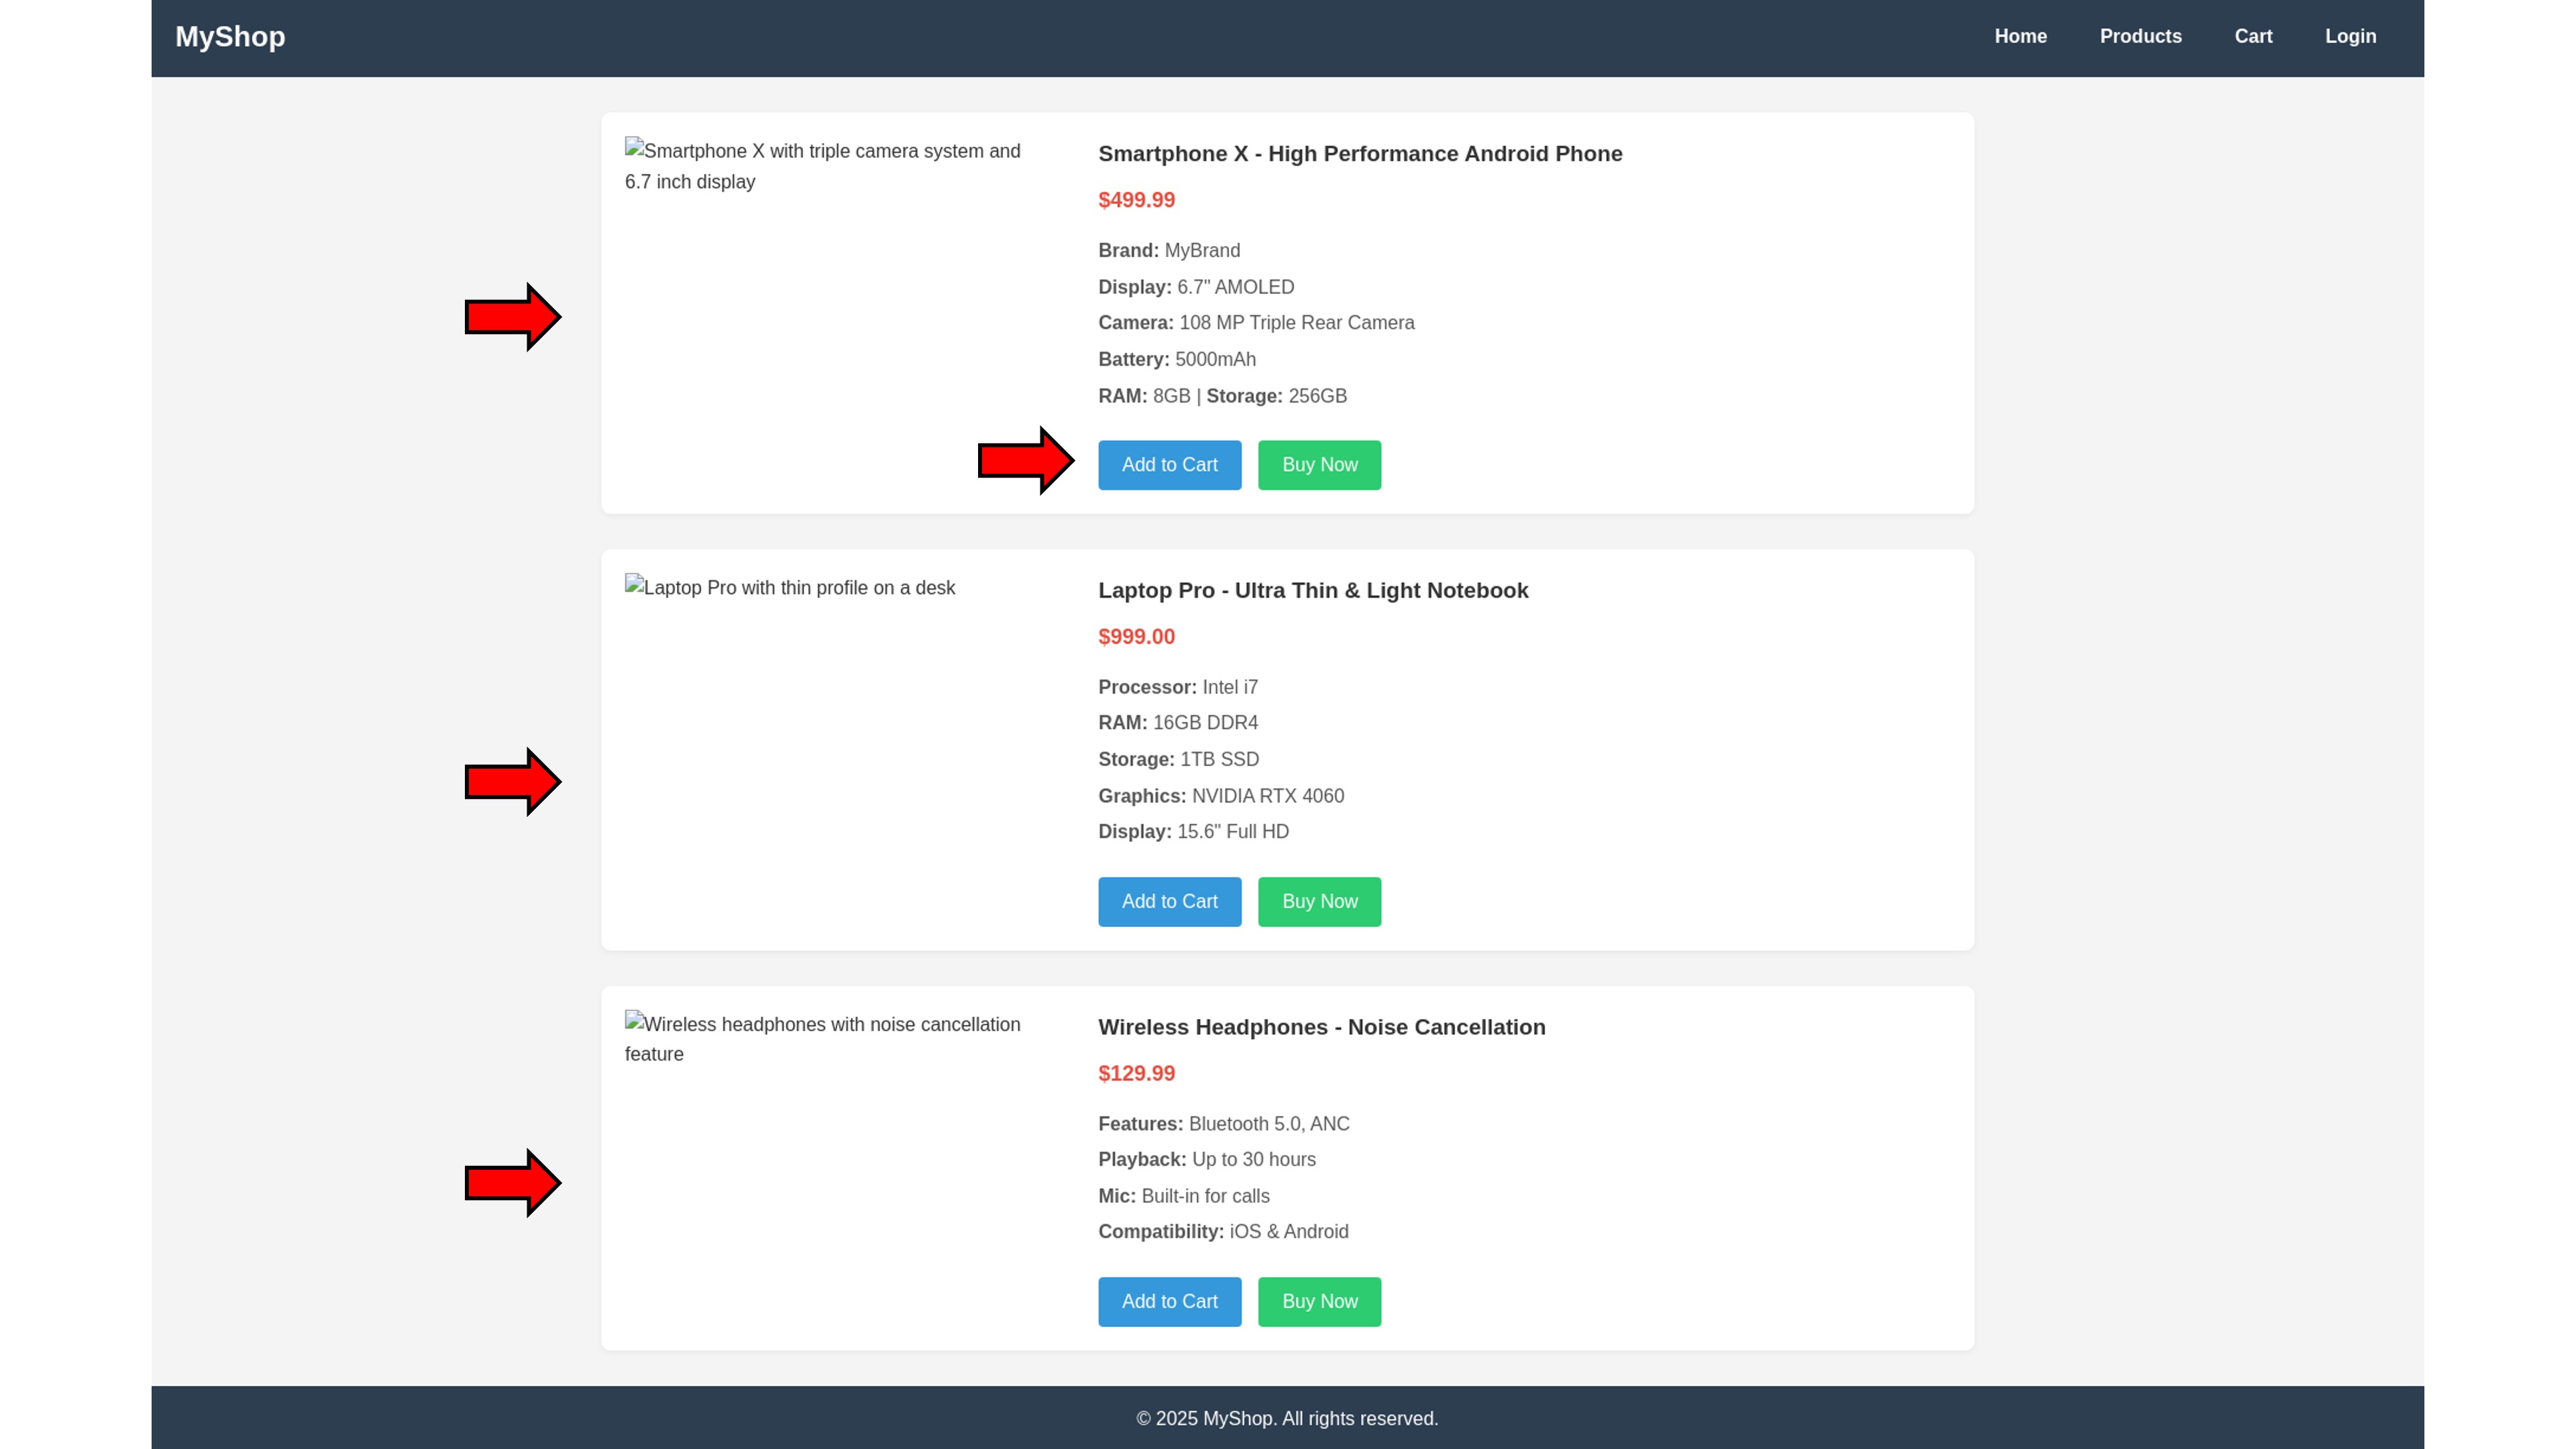Click the Wireless headphones product image
2576x1449 pixels.
(x=822, y=1038)
